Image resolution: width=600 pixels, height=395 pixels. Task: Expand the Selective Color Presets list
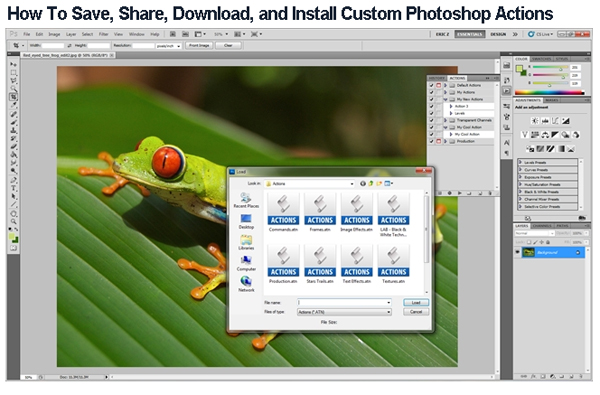520,206
